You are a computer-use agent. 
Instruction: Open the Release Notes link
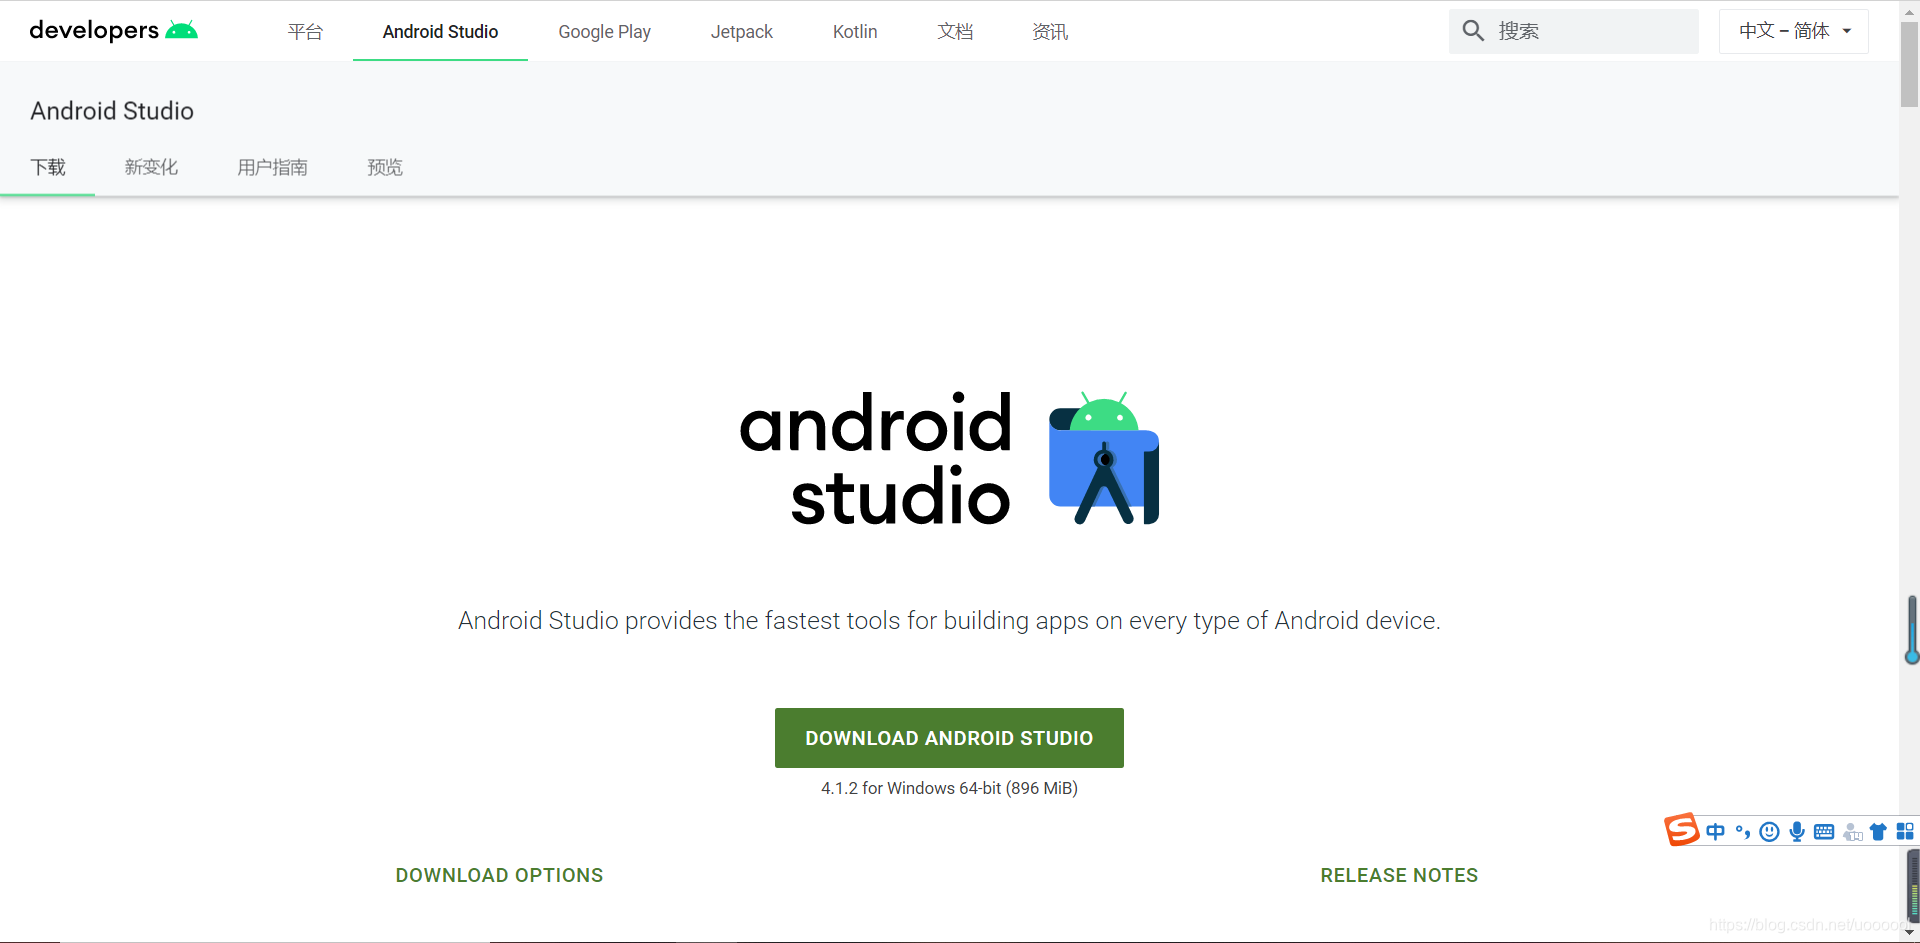(x=1399, y=875)
